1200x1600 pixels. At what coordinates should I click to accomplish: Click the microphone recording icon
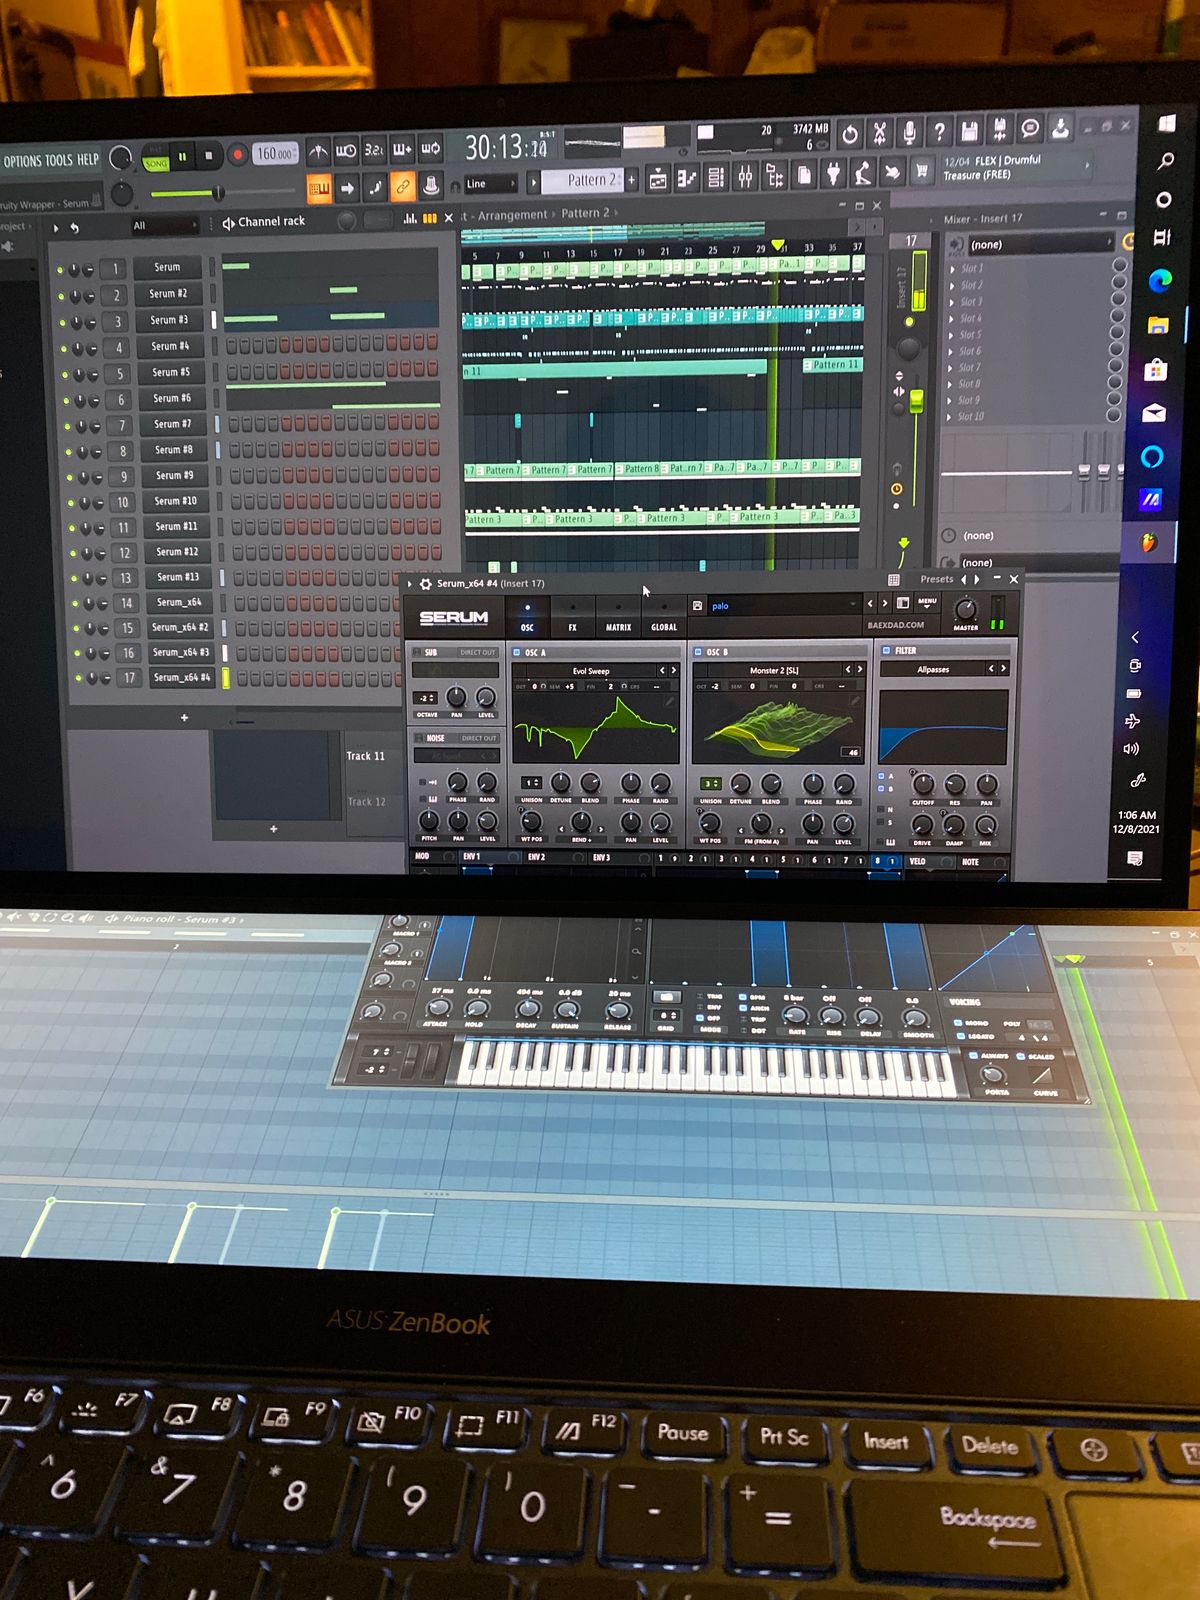point(909,132)
